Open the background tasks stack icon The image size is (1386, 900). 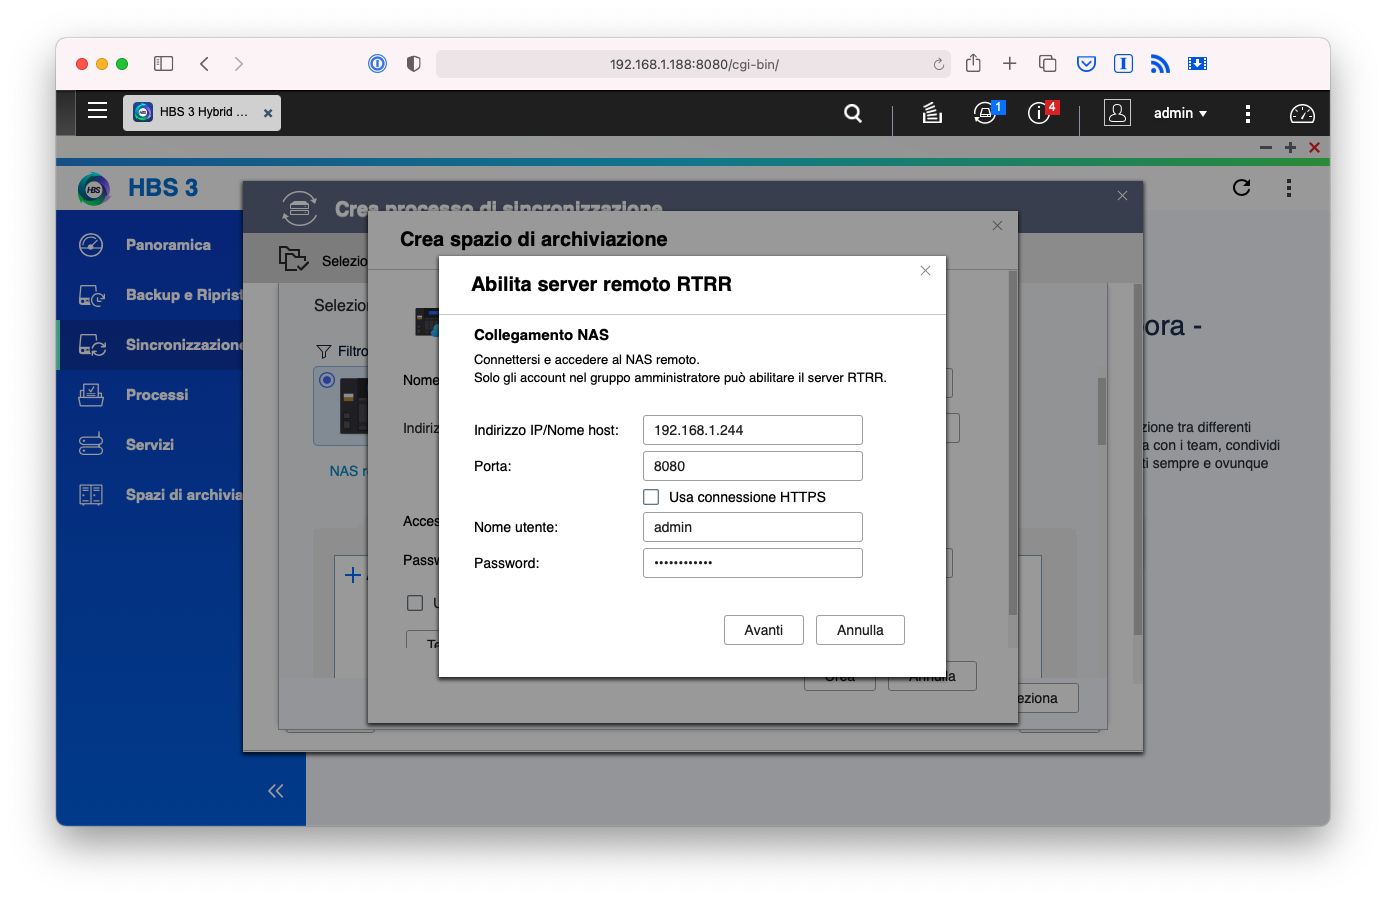point(932,113)
